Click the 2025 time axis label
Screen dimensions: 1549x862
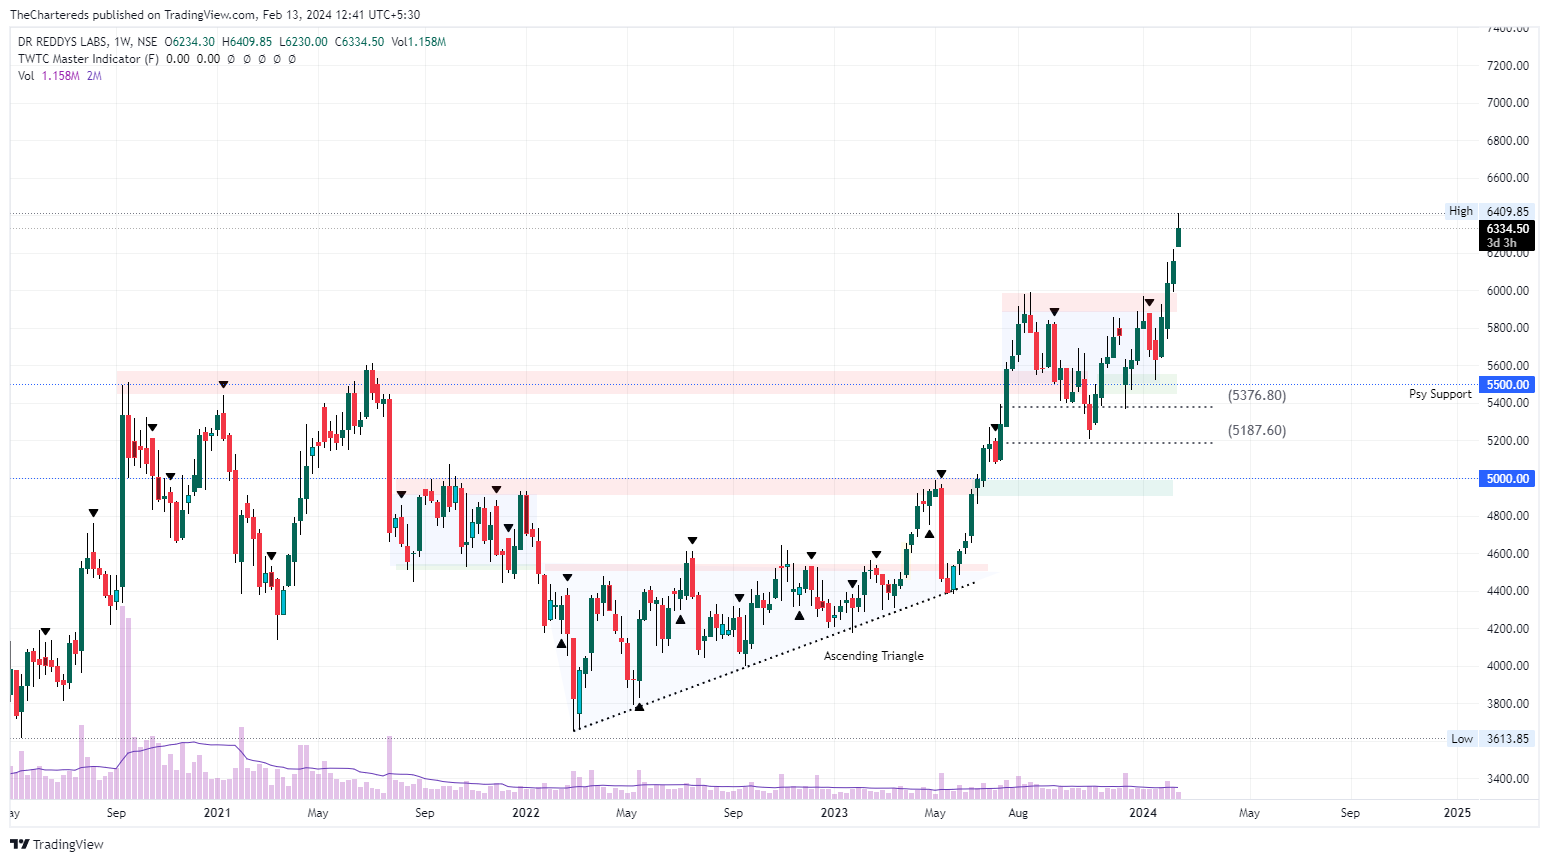(1458, 813)
